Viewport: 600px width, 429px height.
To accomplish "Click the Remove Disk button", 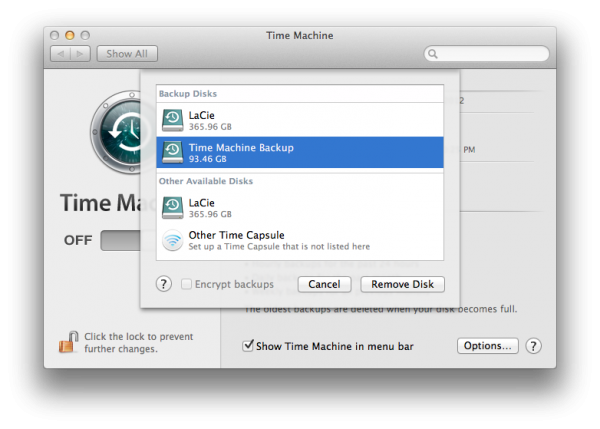I will click(x=402, y=284).
